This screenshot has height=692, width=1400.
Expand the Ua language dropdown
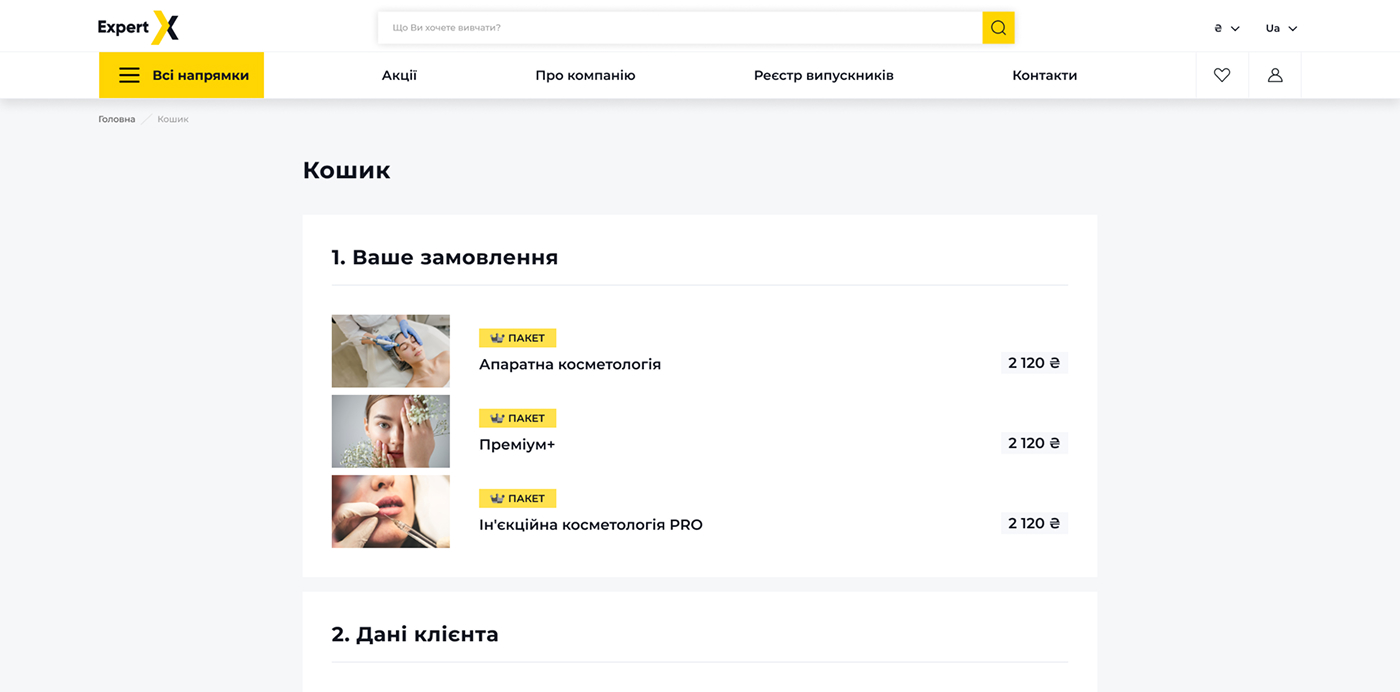coord(1281,28)
